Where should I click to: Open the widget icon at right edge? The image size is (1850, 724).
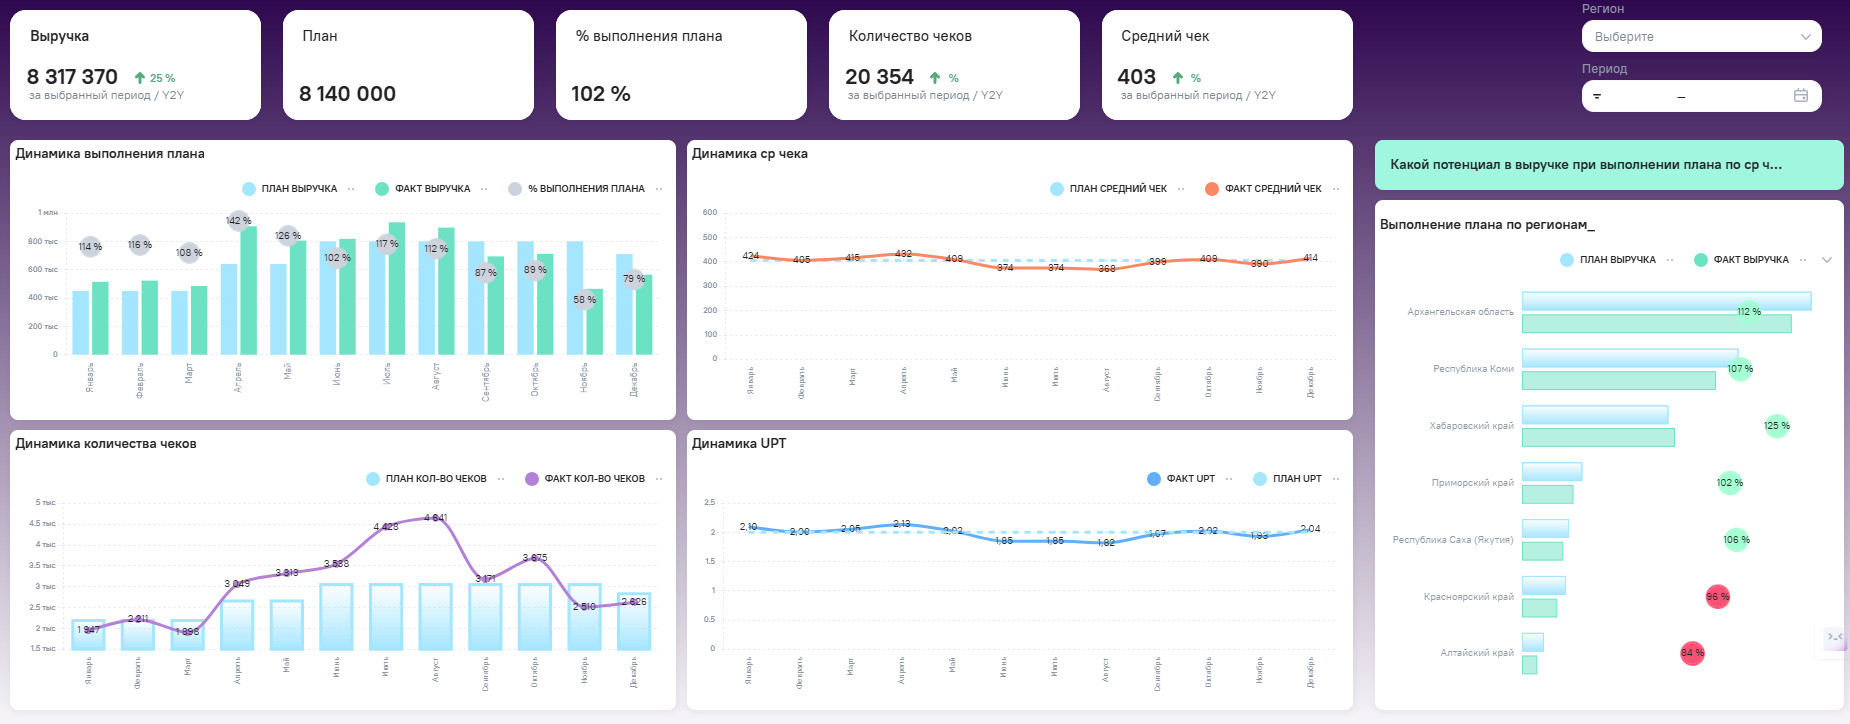[x=1835, y=637]
